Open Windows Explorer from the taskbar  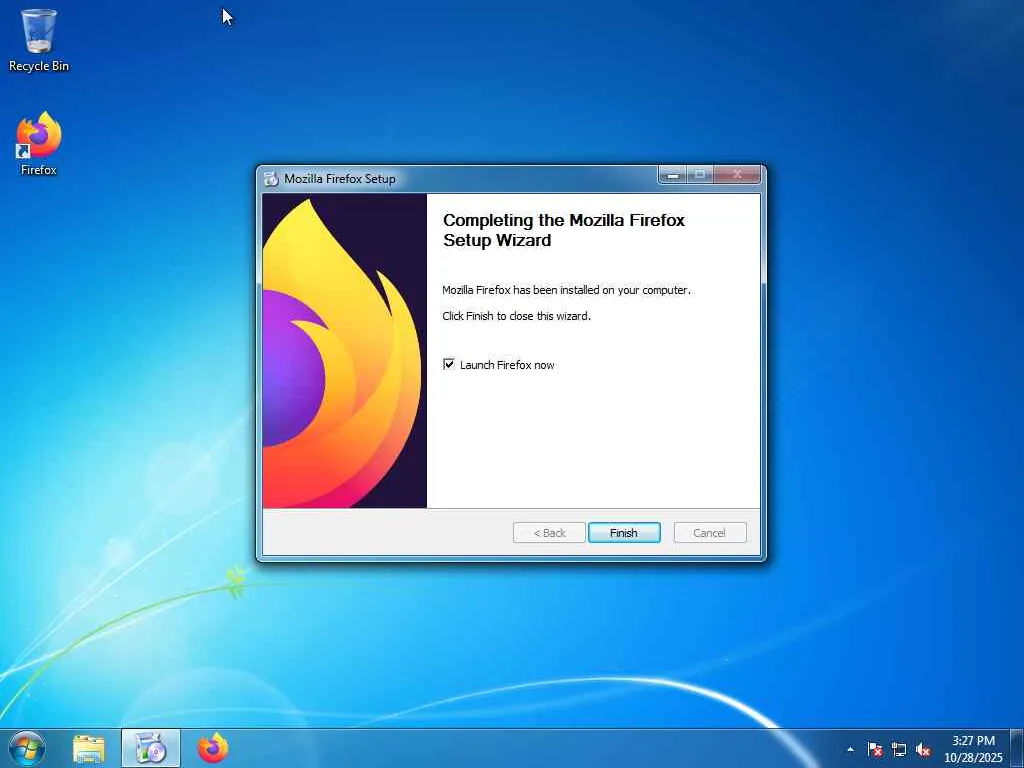[89, 748]
